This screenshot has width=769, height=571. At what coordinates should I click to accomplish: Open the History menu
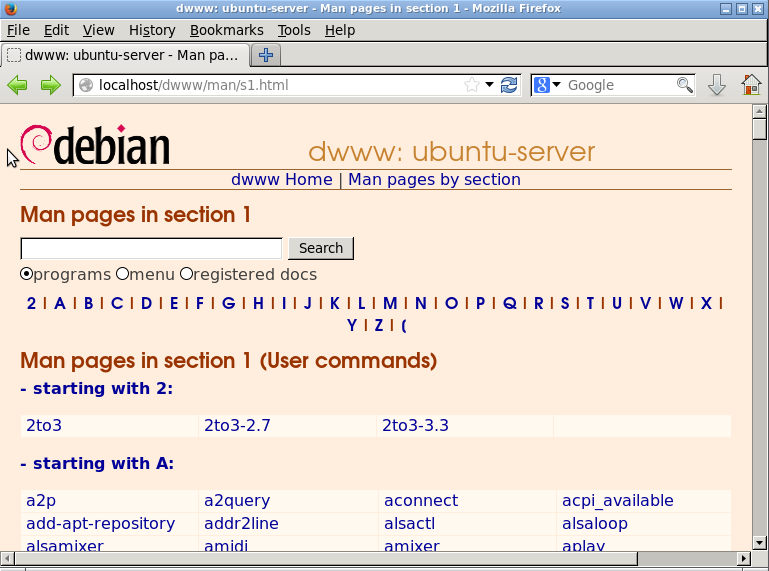point(152,30)
